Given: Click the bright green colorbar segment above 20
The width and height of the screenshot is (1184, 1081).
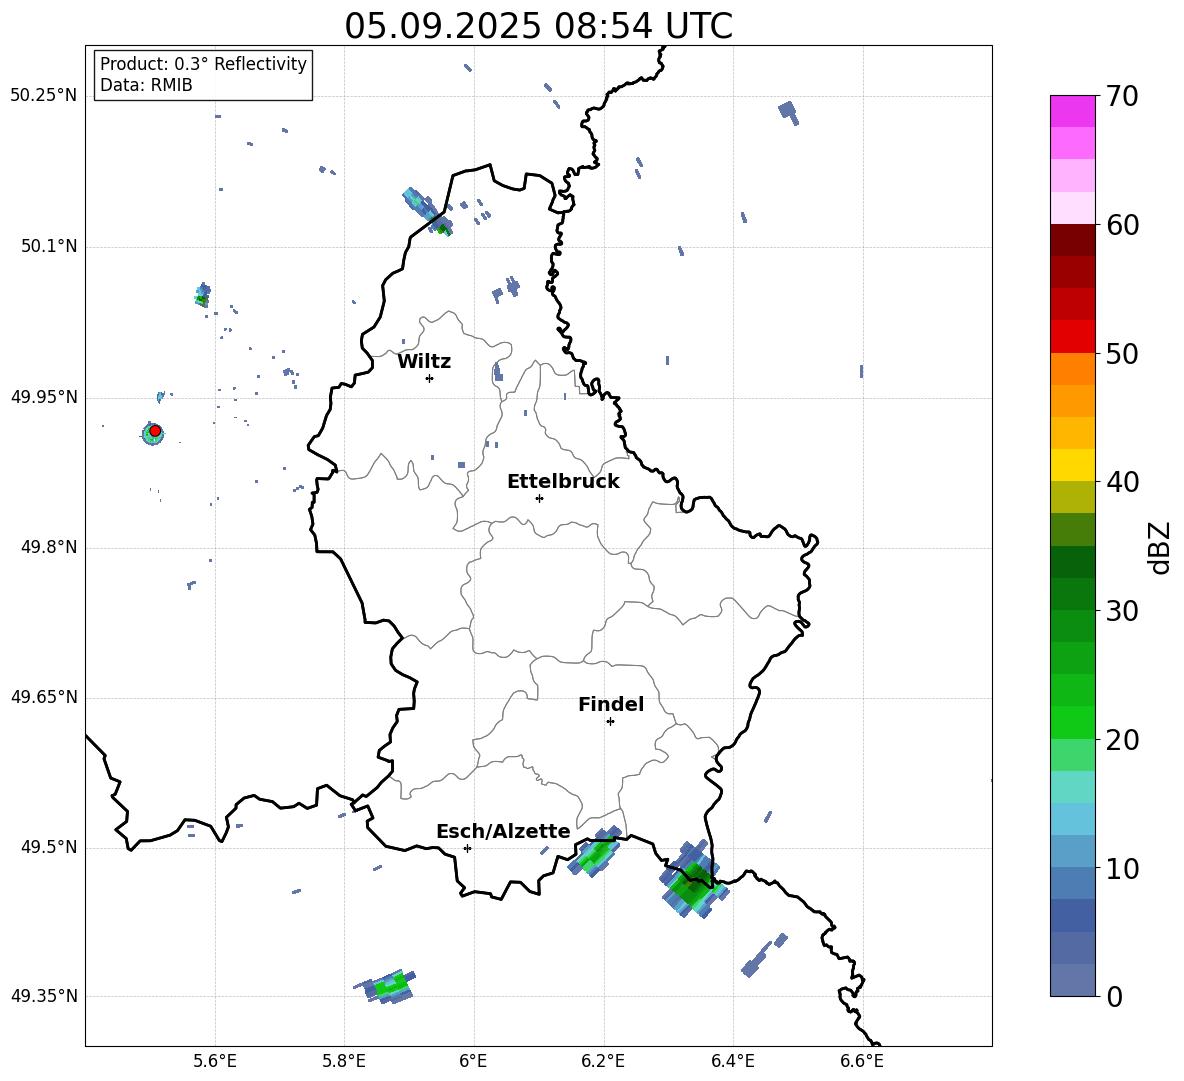Looking at the screenshot, I should point(1072,722).
